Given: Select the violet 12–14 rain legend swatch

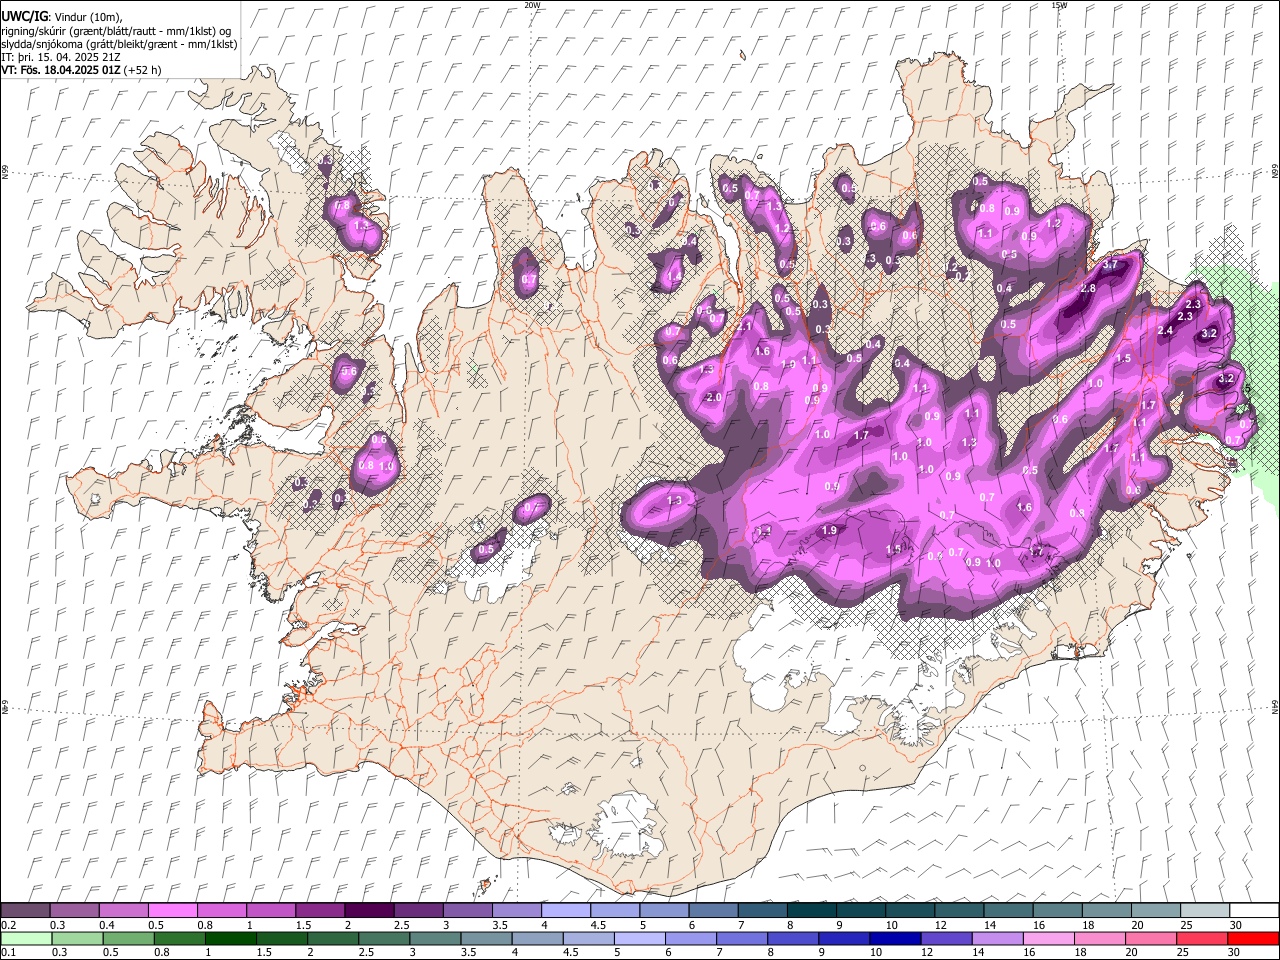Looking at the screenshot, I should 946,938.
